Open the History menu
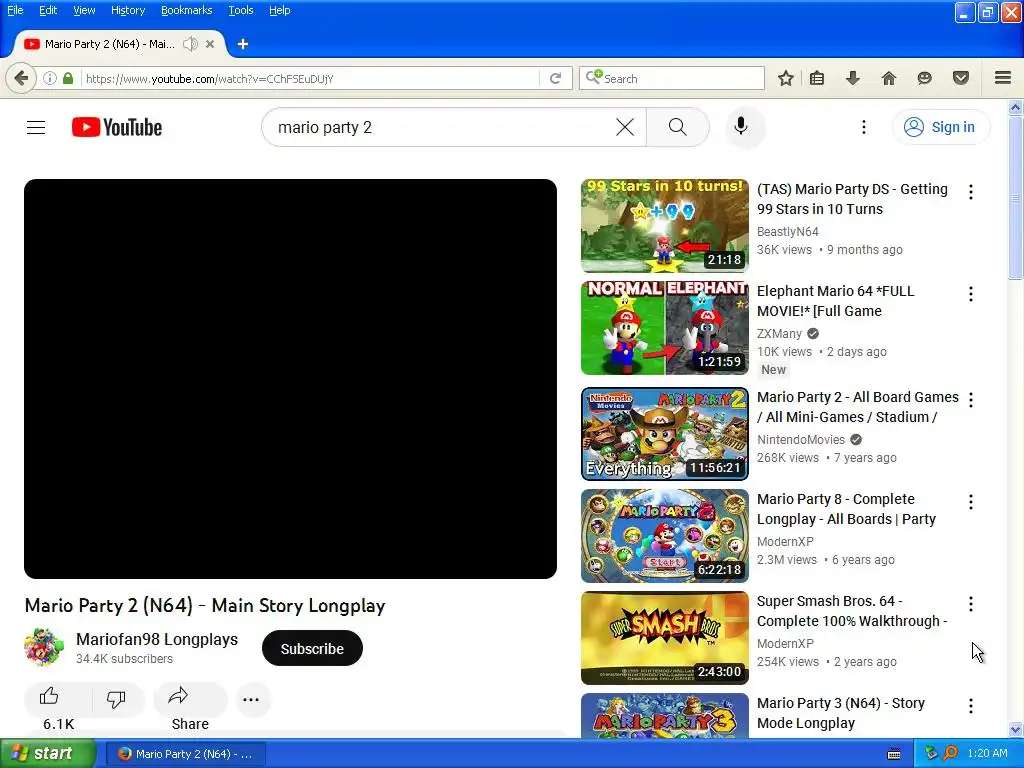 pyautogui.click(x=128, y=10)
